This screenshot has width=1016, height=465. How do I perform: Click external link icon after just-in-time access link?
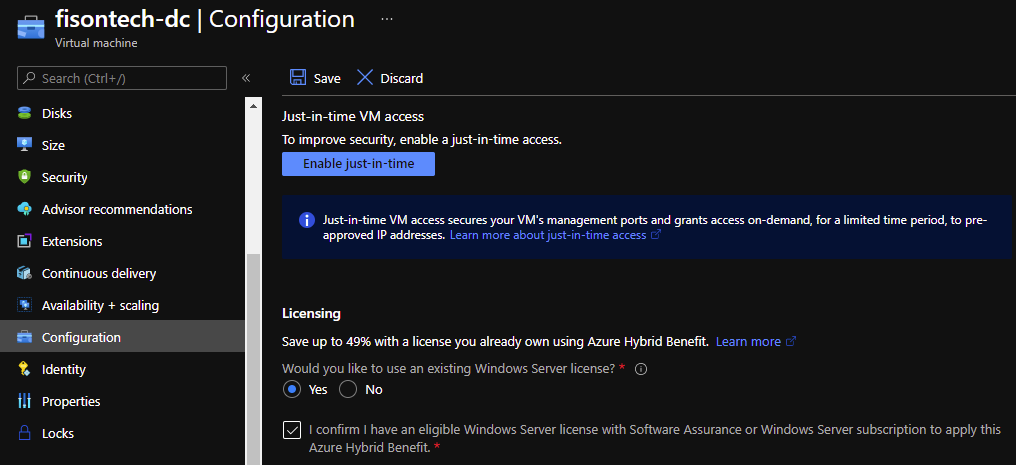tap(655, 235)
